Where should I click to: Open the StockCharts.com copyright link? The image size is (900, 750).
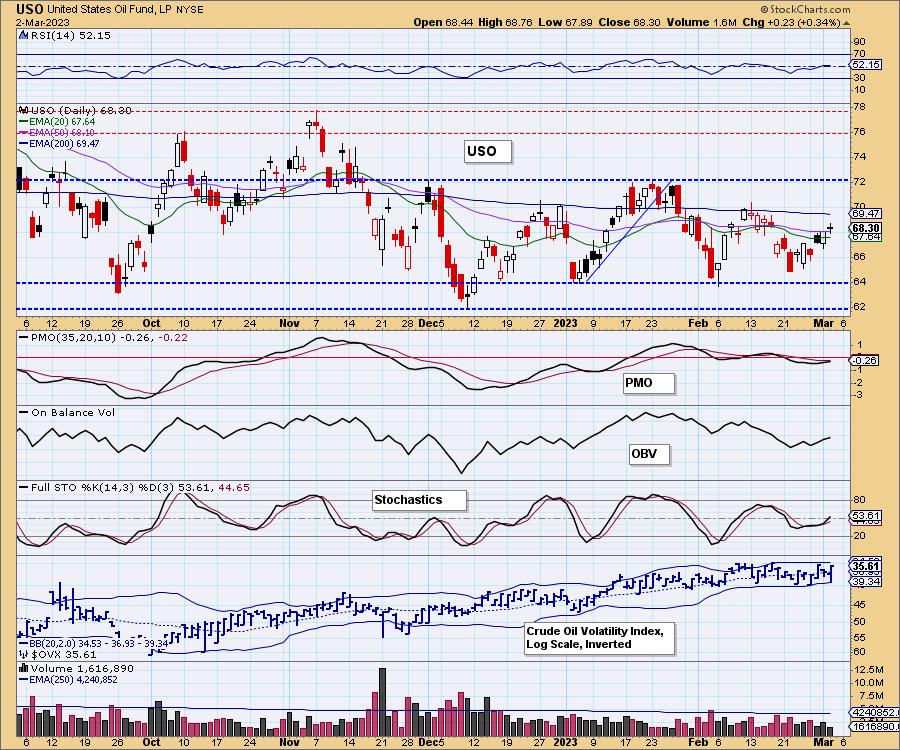805,9
